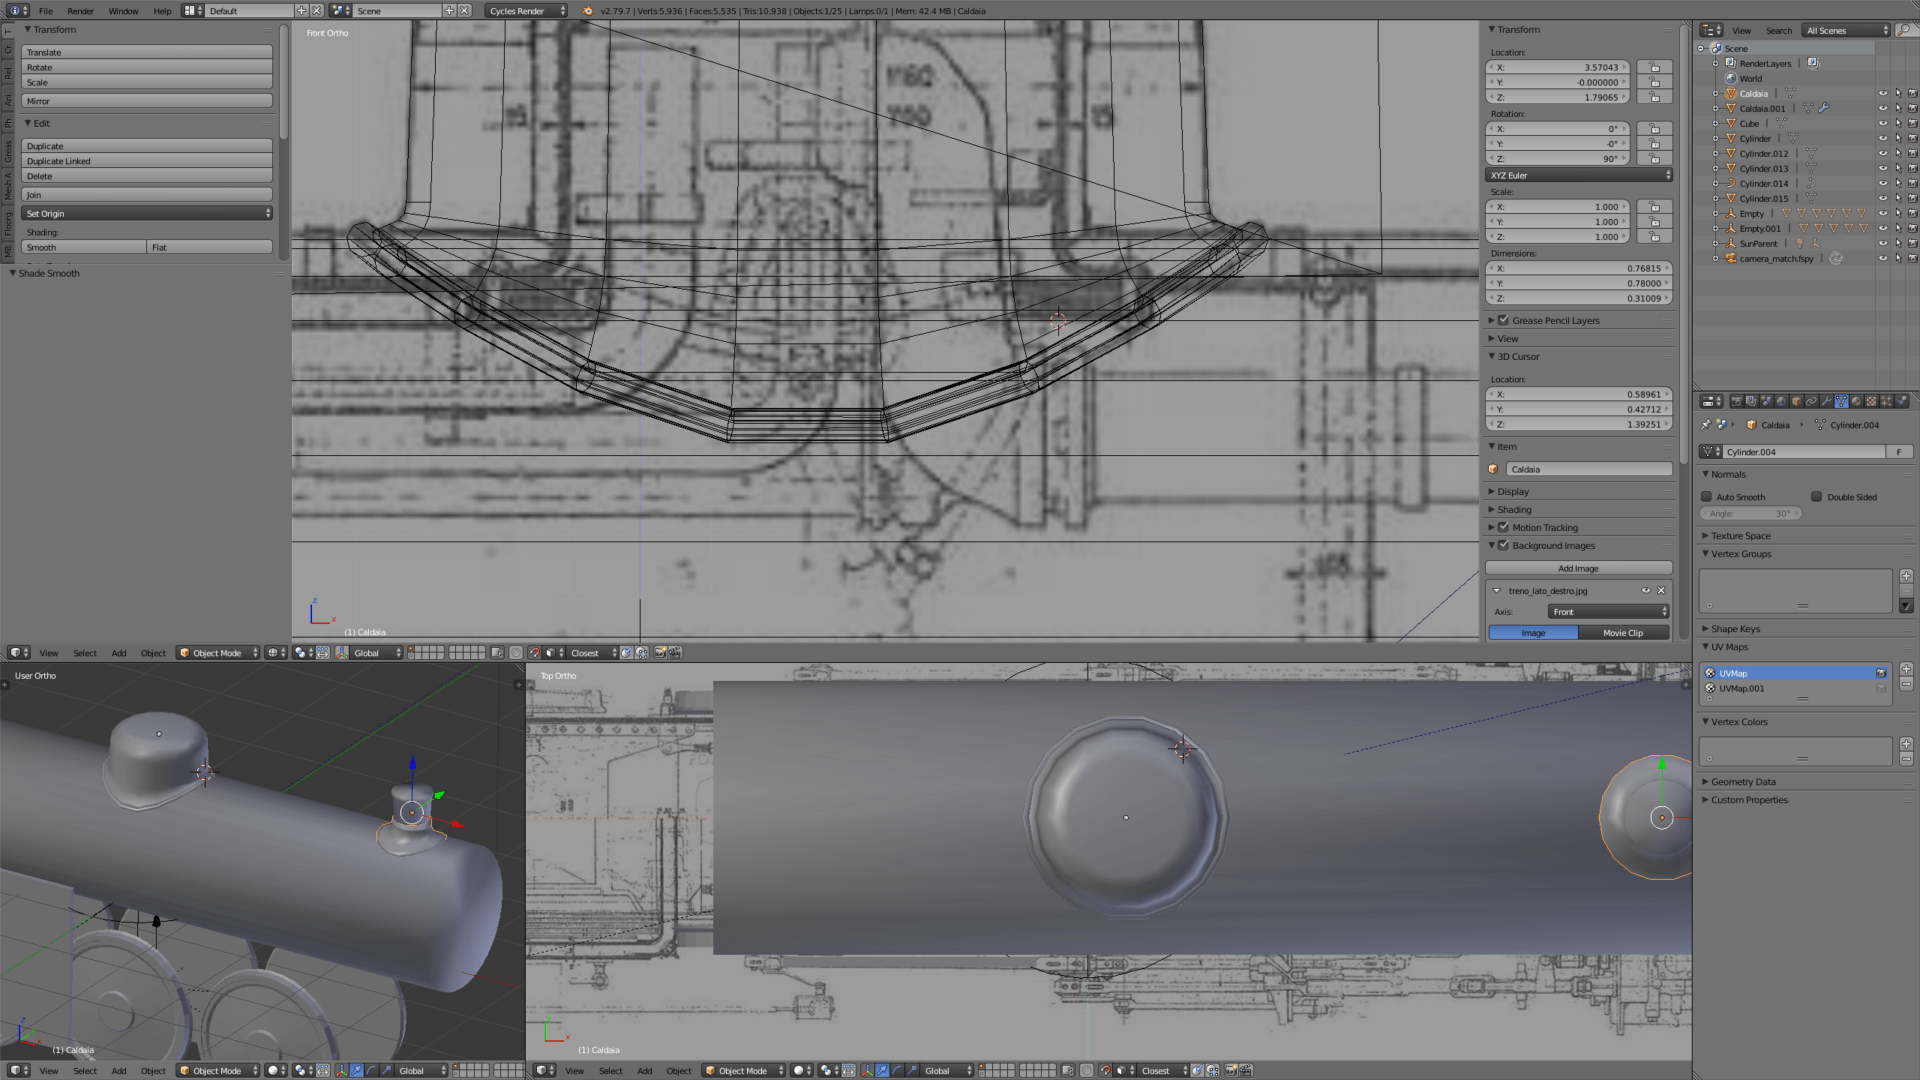
Task: Click lock icon for Scale Y
Action: coord(1654,222)
